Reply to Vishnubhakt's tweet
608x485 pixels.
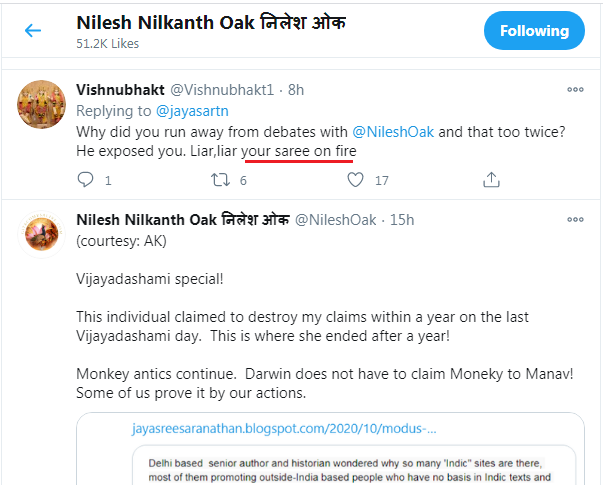(86, 180)
